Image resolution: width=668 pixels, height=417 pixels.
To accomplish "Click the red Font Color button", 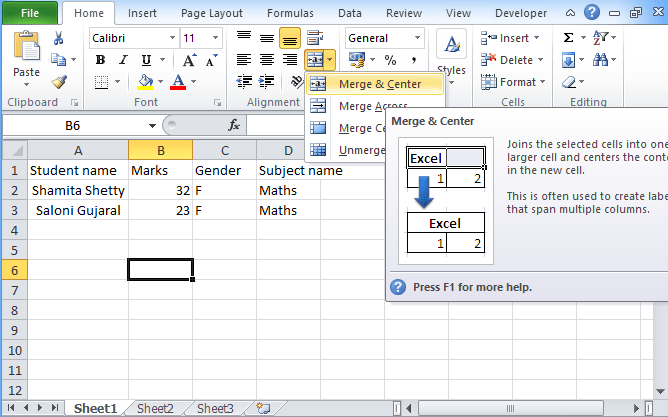I will click(178, 82).
